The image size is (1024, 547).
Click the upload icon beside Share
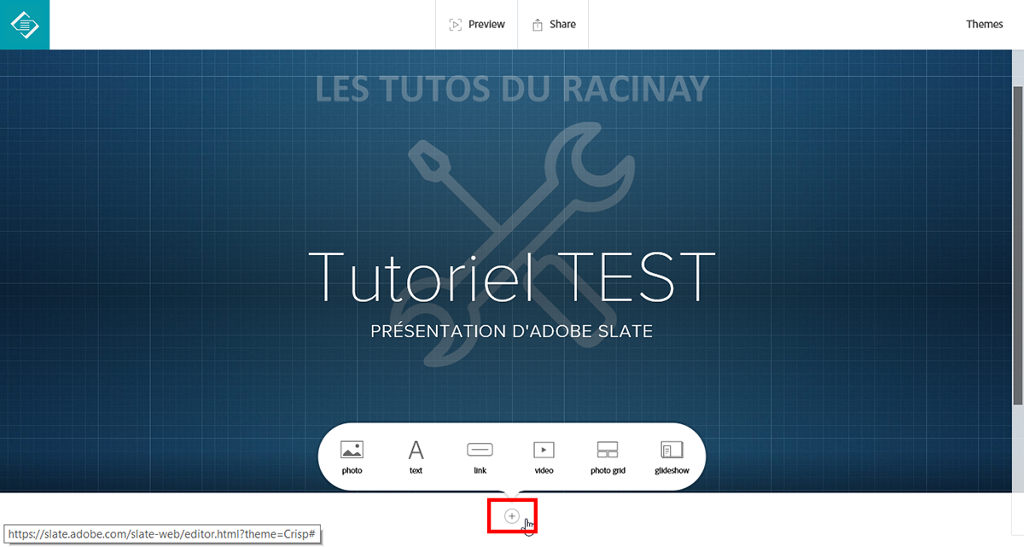(537, 24)
